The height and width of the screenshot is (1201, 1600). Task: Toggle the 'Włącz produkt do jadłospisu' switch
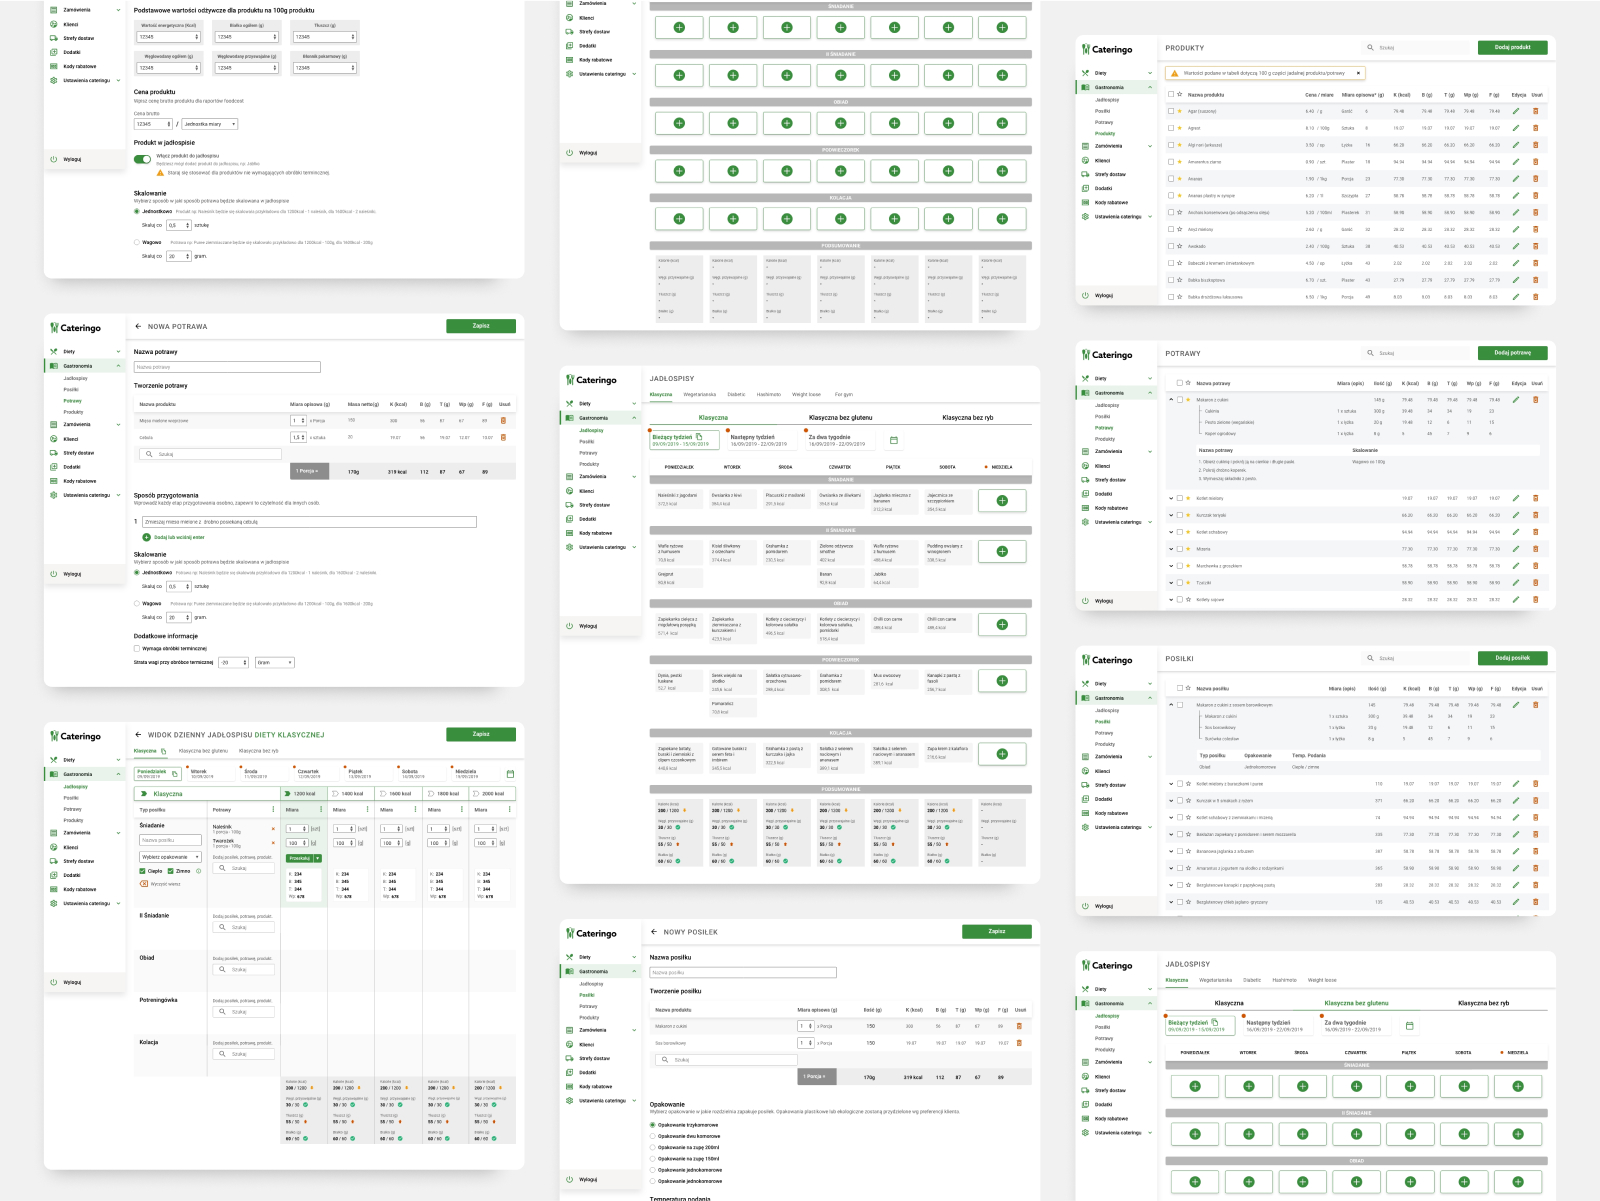point(142,158)
